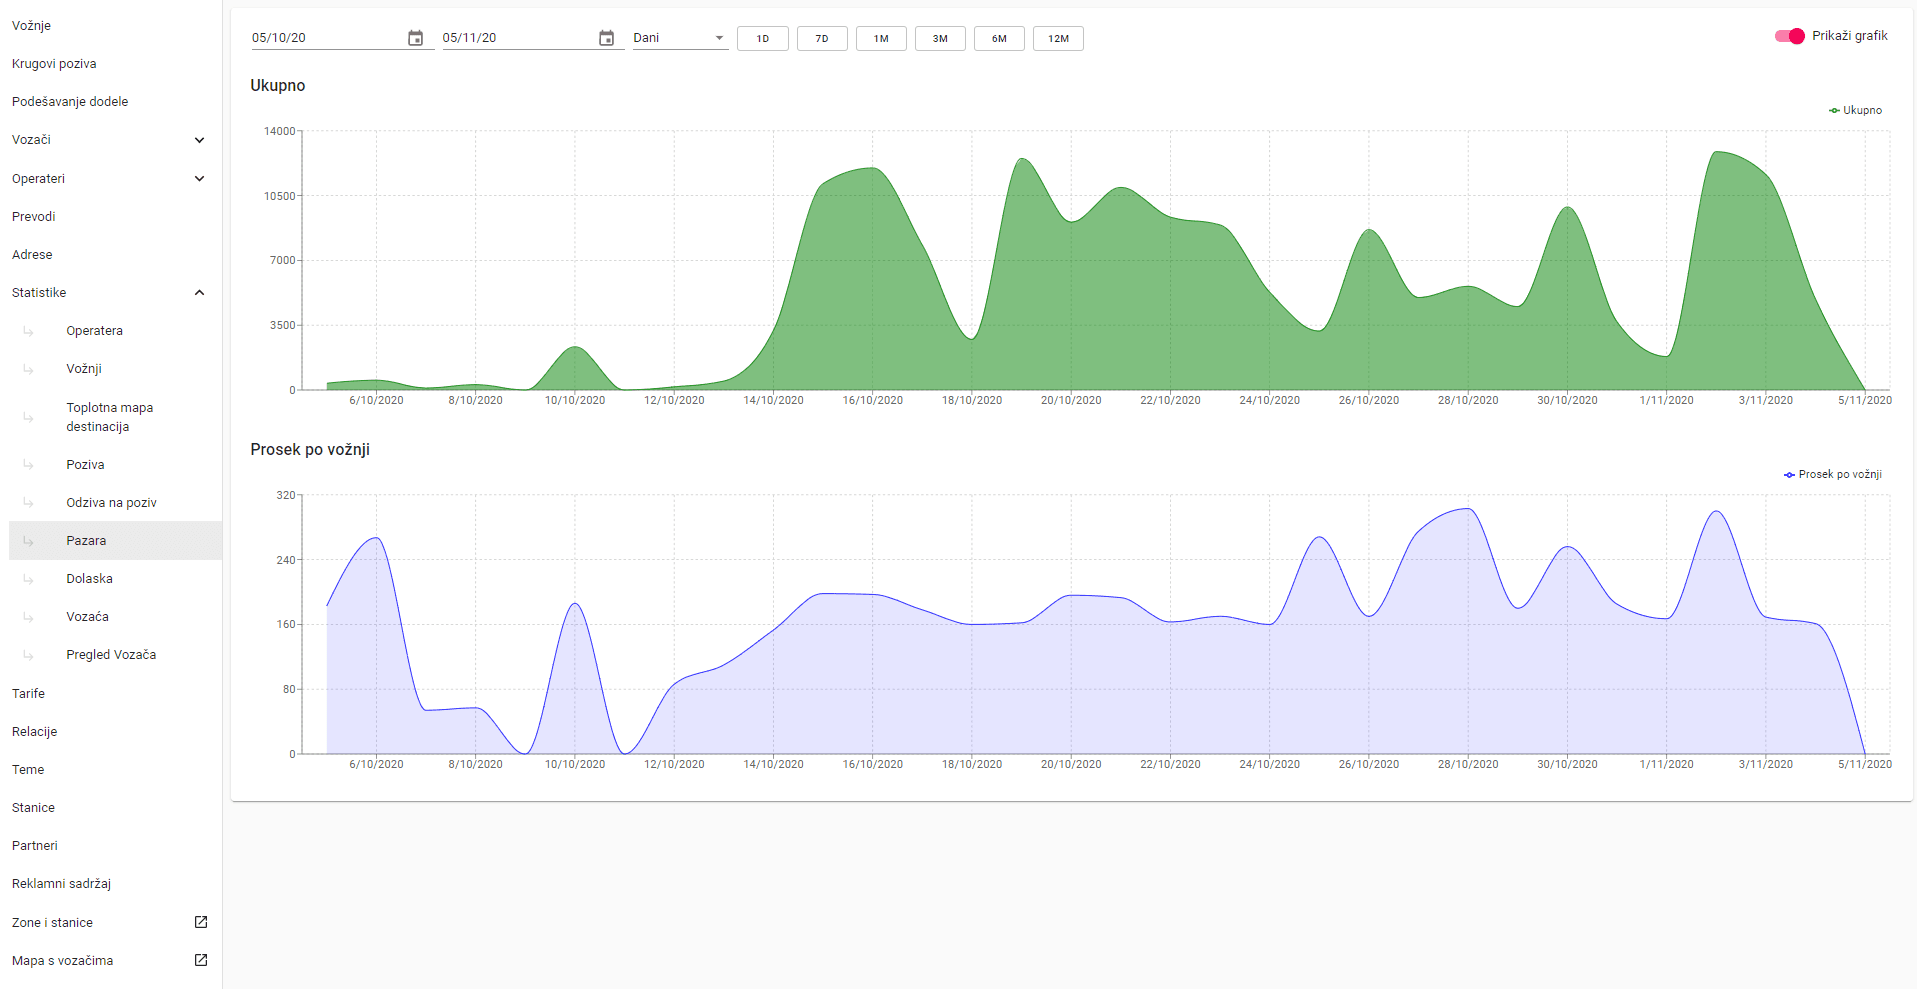Open Pregled Vozača statistics page
The width and height of the screenshot is (1917, 989).
coord(111,655)
